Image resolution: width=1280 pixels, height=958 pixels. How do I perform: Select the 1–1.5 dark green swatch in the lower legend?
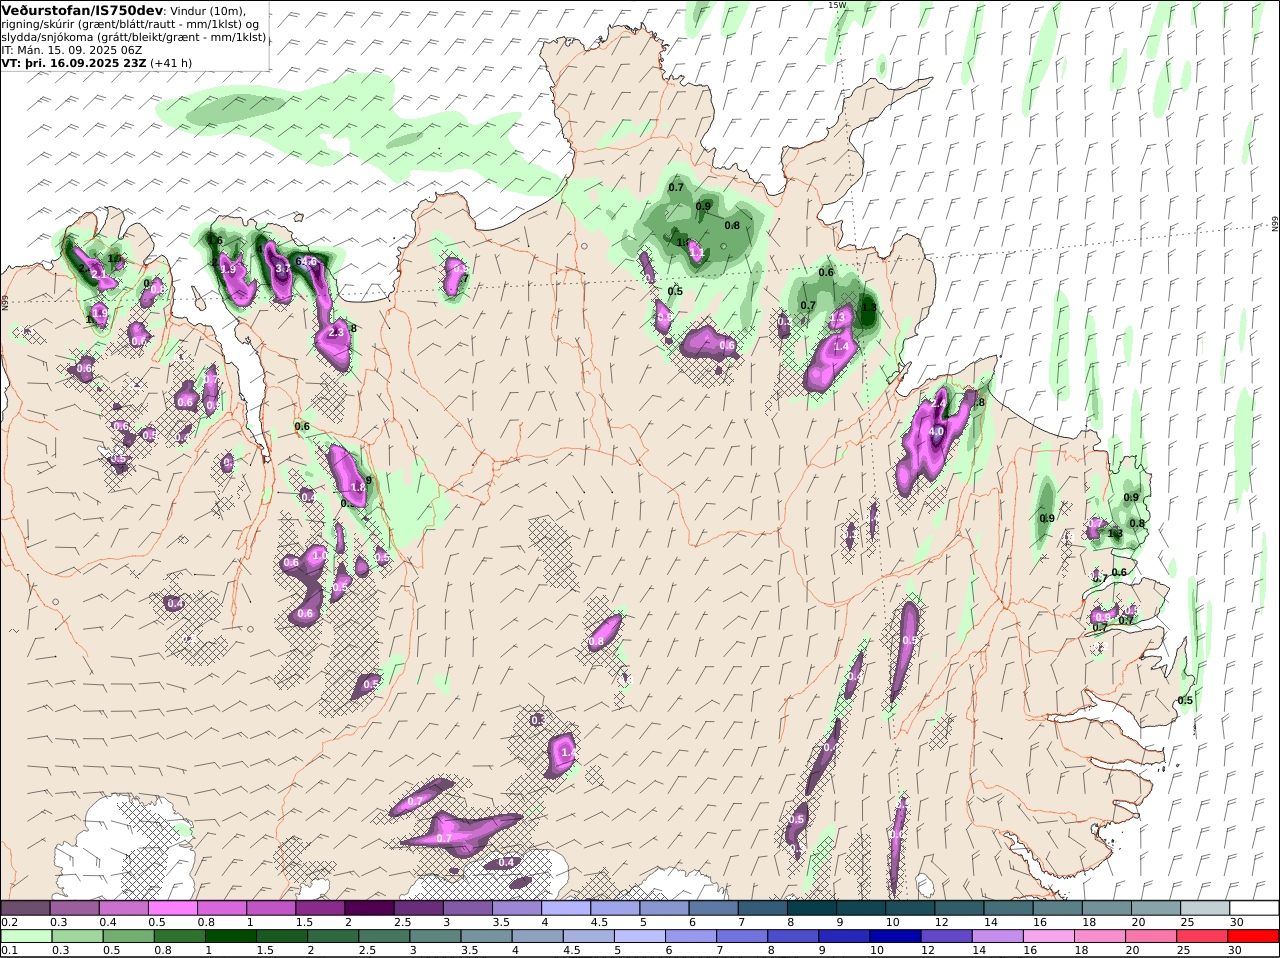click(231, 936)
